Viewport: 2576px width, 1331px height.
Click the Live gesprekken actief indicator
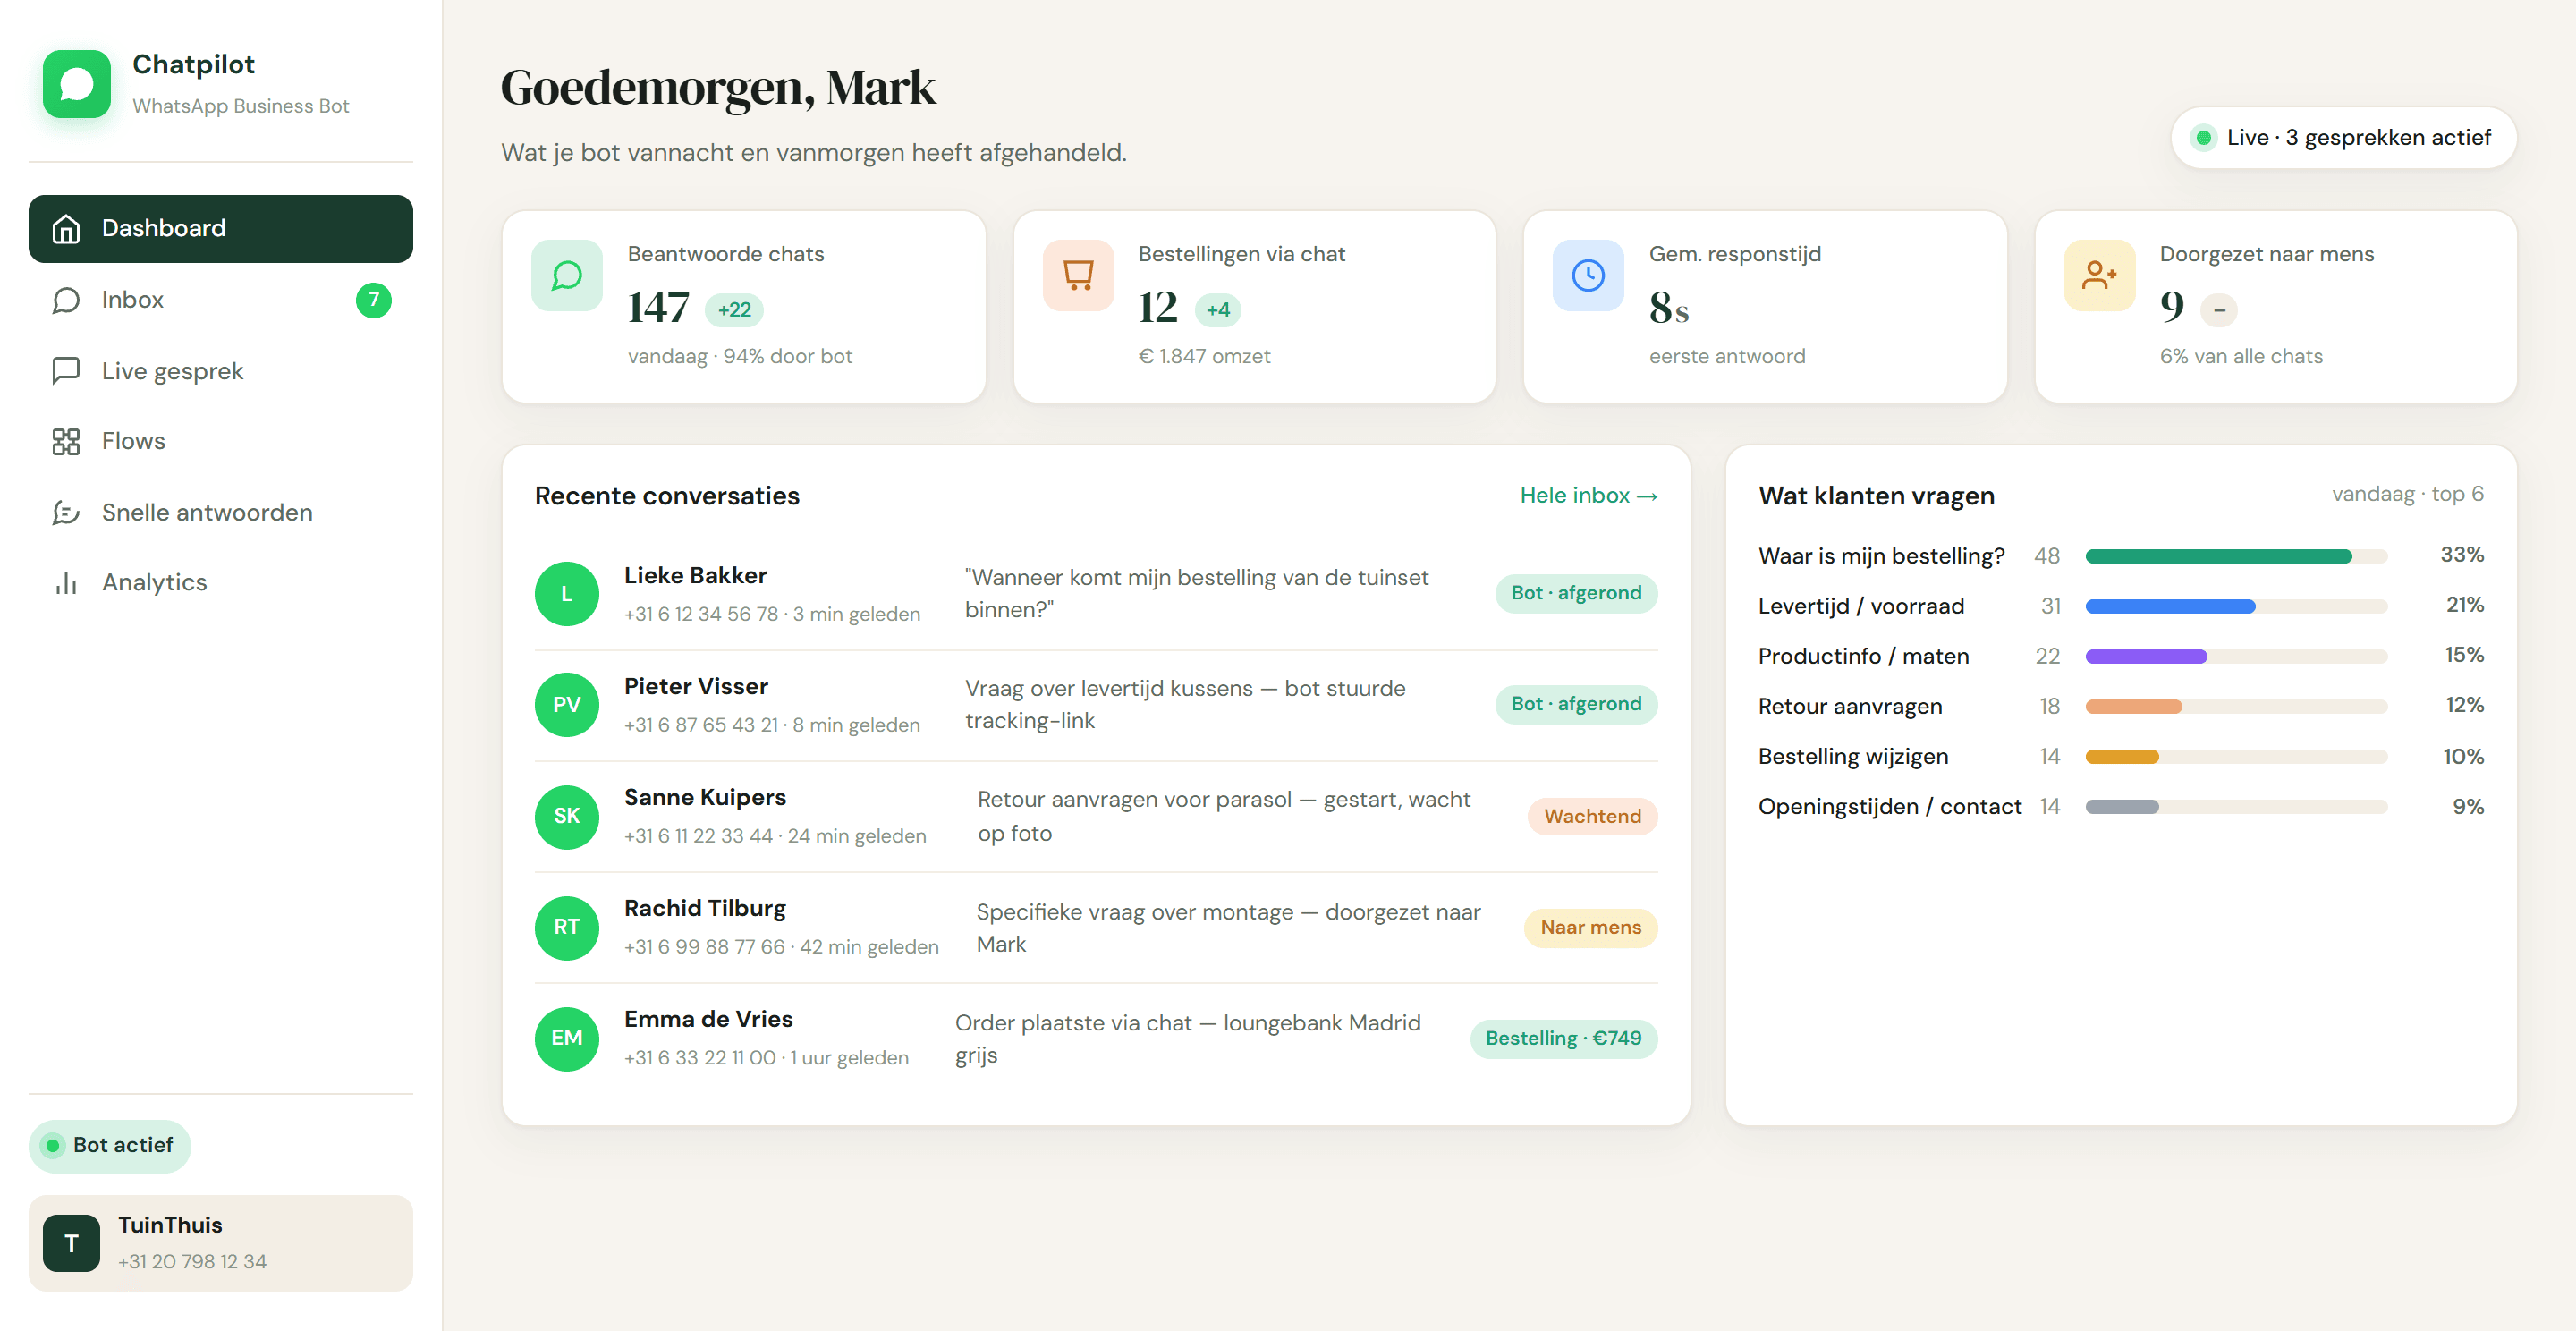(x=2343, y=138)
